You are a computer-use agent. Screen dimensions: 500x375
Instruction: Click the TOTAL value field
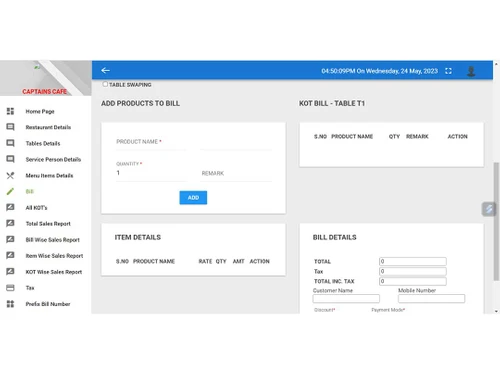coord(413,261)
